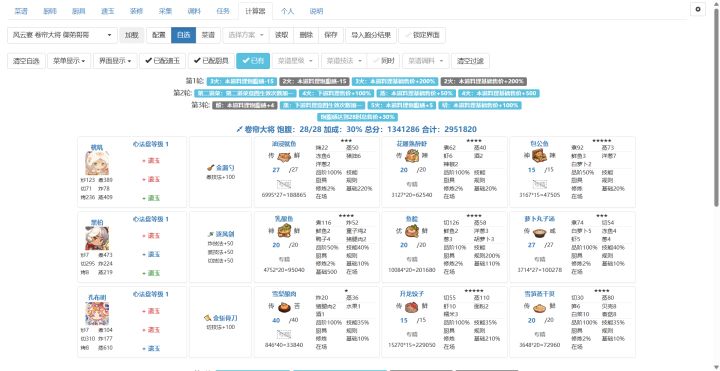720x371 pixels.
Task: Click chef portrait above the 蒸610 stat
Action: [97, 314]
